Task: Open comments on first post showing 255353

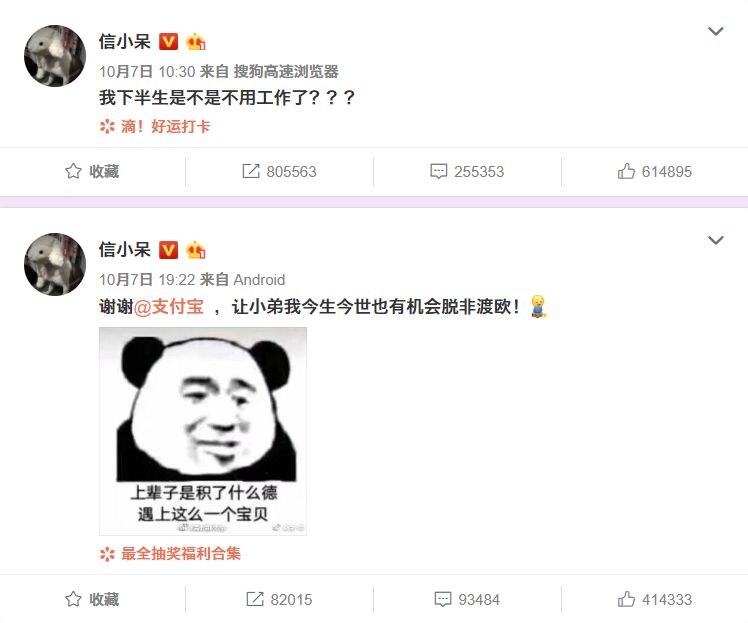Action: (x=467, y=171)
